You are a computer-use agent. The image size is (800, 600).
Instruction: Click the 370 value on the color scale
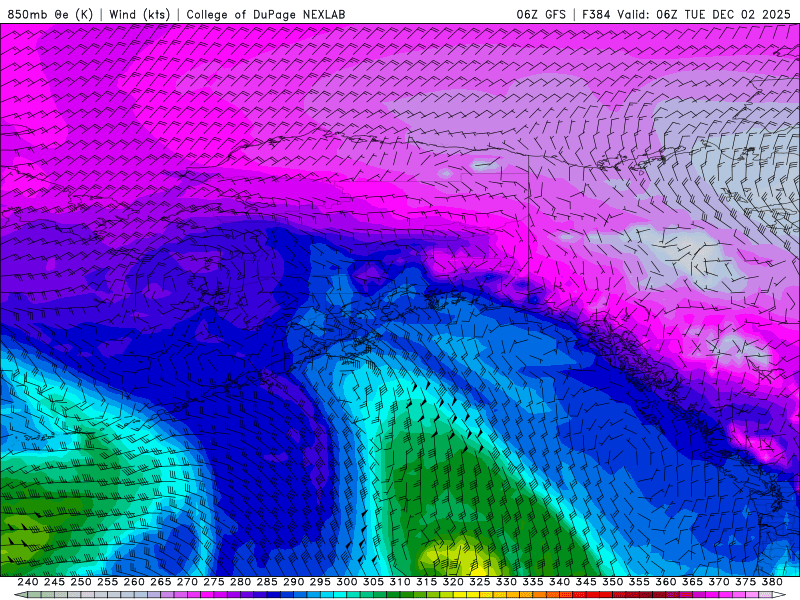(718, 582)
